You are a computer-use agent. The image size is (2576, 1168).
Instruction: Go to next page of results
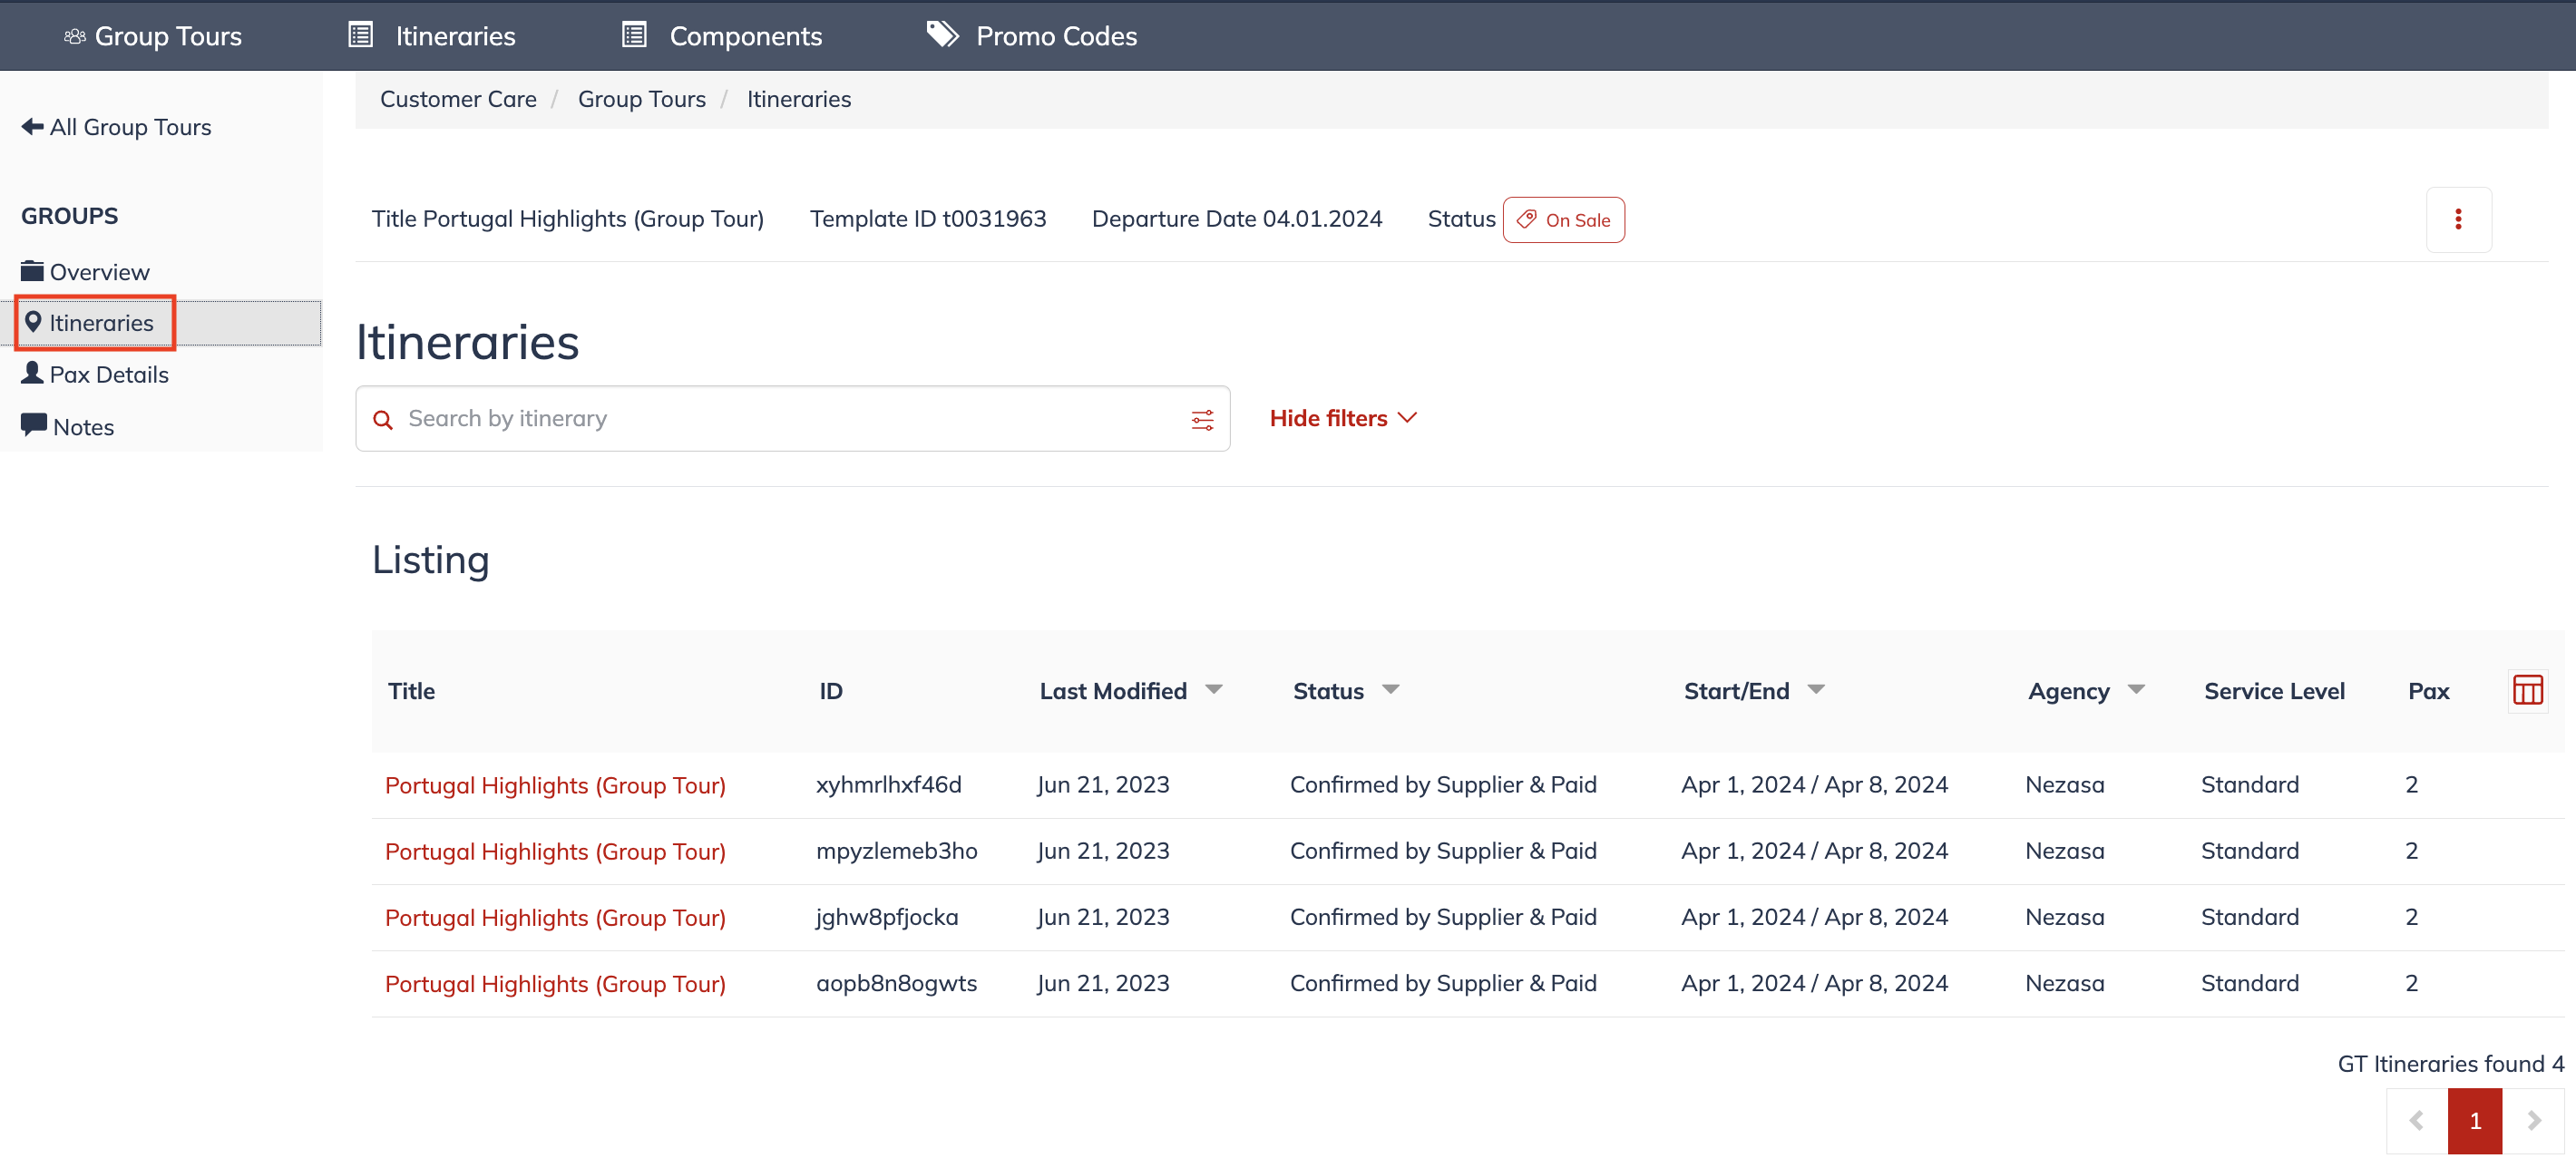click(x=2533, y=1121)
